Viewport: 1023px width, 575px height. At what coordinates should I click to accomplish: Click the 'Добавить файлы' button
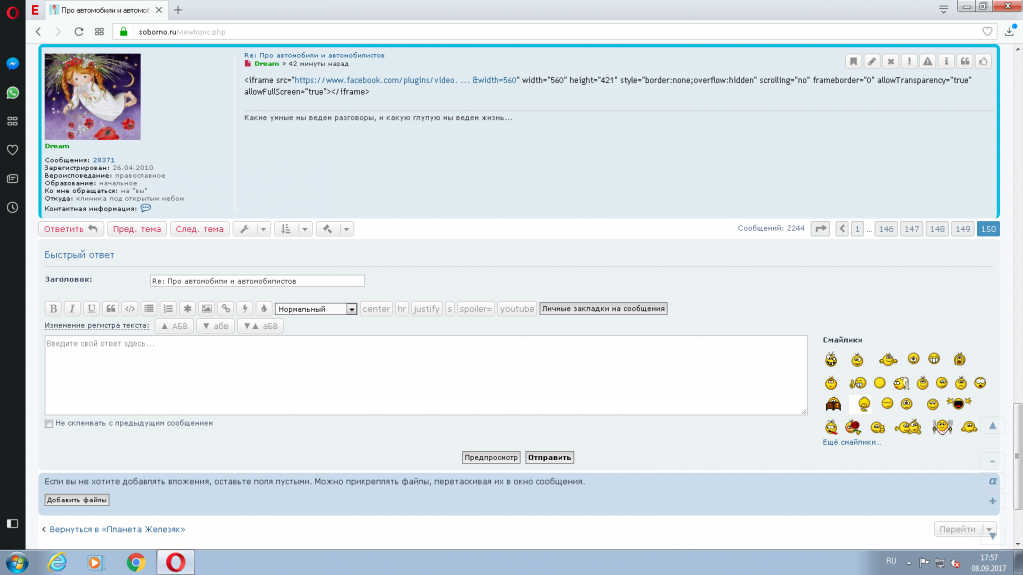tap(77, 500)
